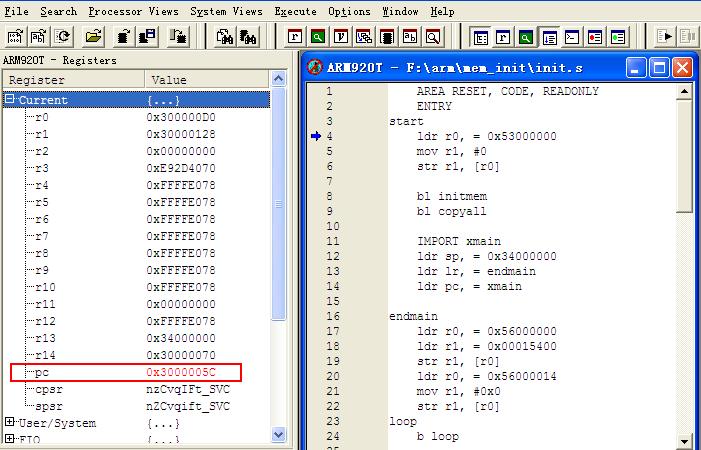Open the Search menu
The width and height of the screenshot is (701, 450).
(59, 11)
